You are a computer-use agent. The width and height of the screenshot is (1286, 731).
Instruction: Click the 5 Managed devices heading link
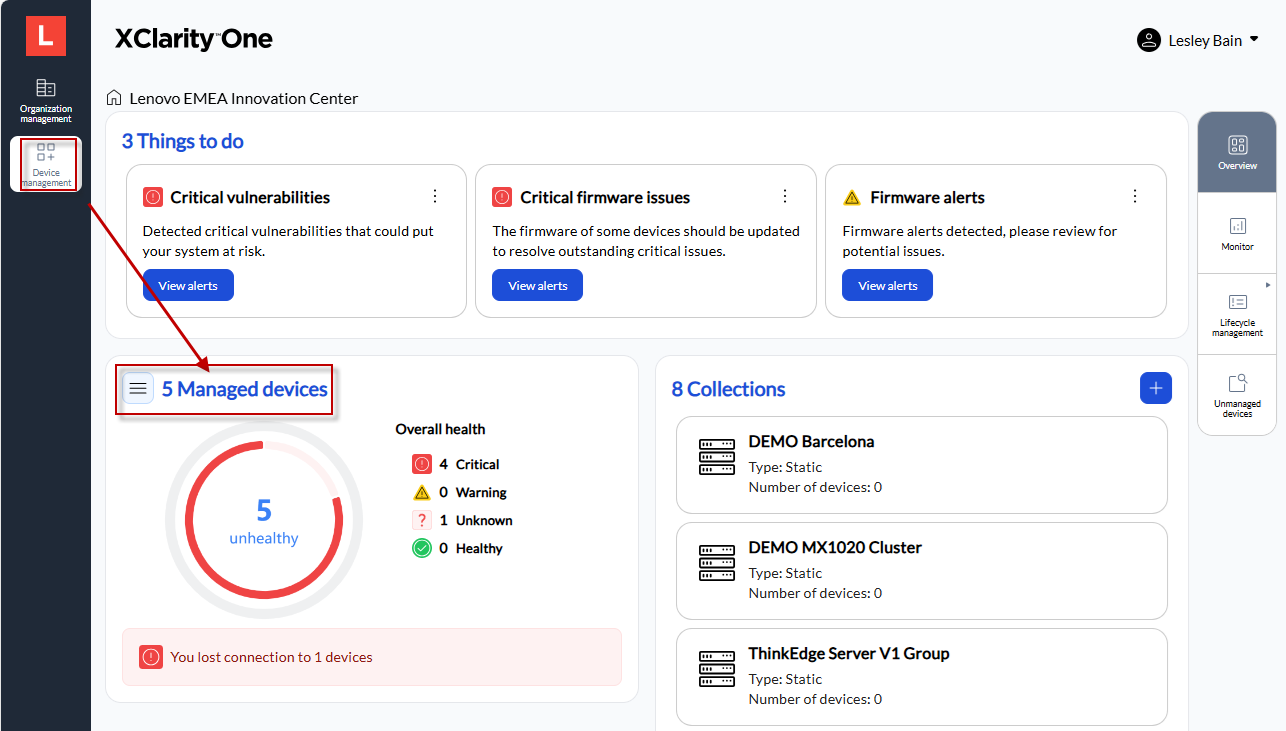245,389
